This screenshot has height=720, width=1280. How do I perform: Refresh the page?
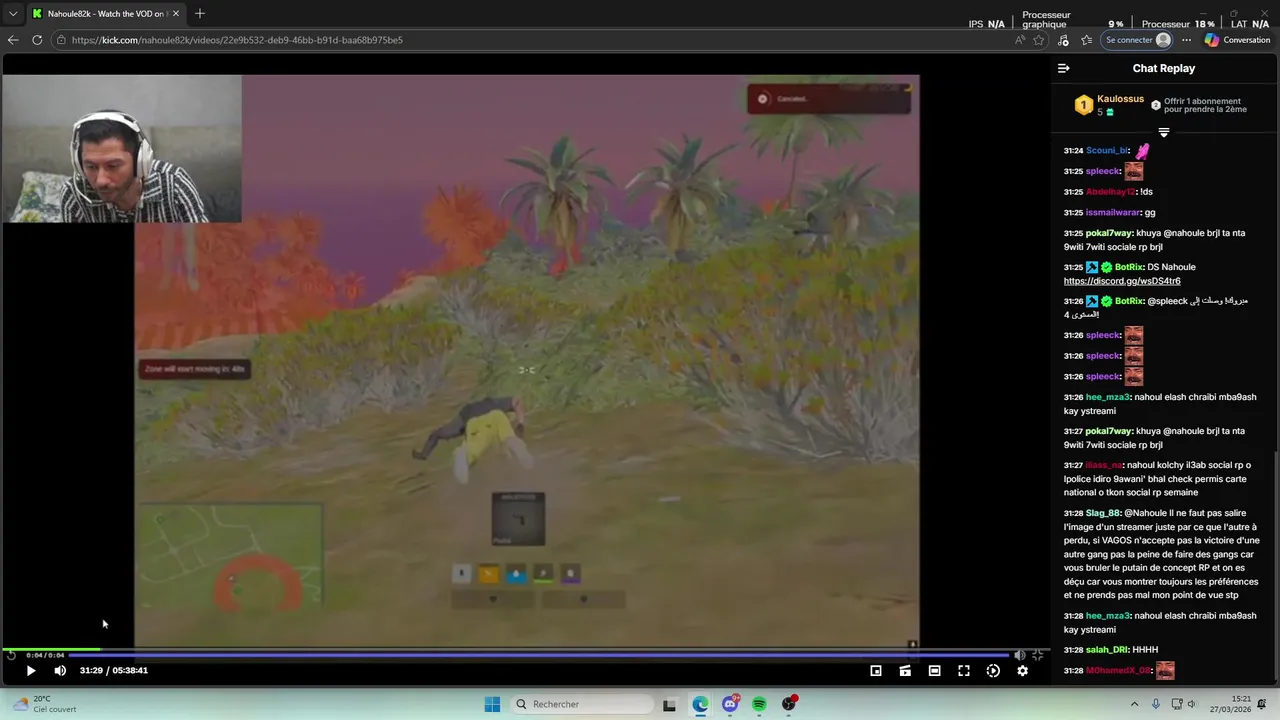(x=37, y=40)
